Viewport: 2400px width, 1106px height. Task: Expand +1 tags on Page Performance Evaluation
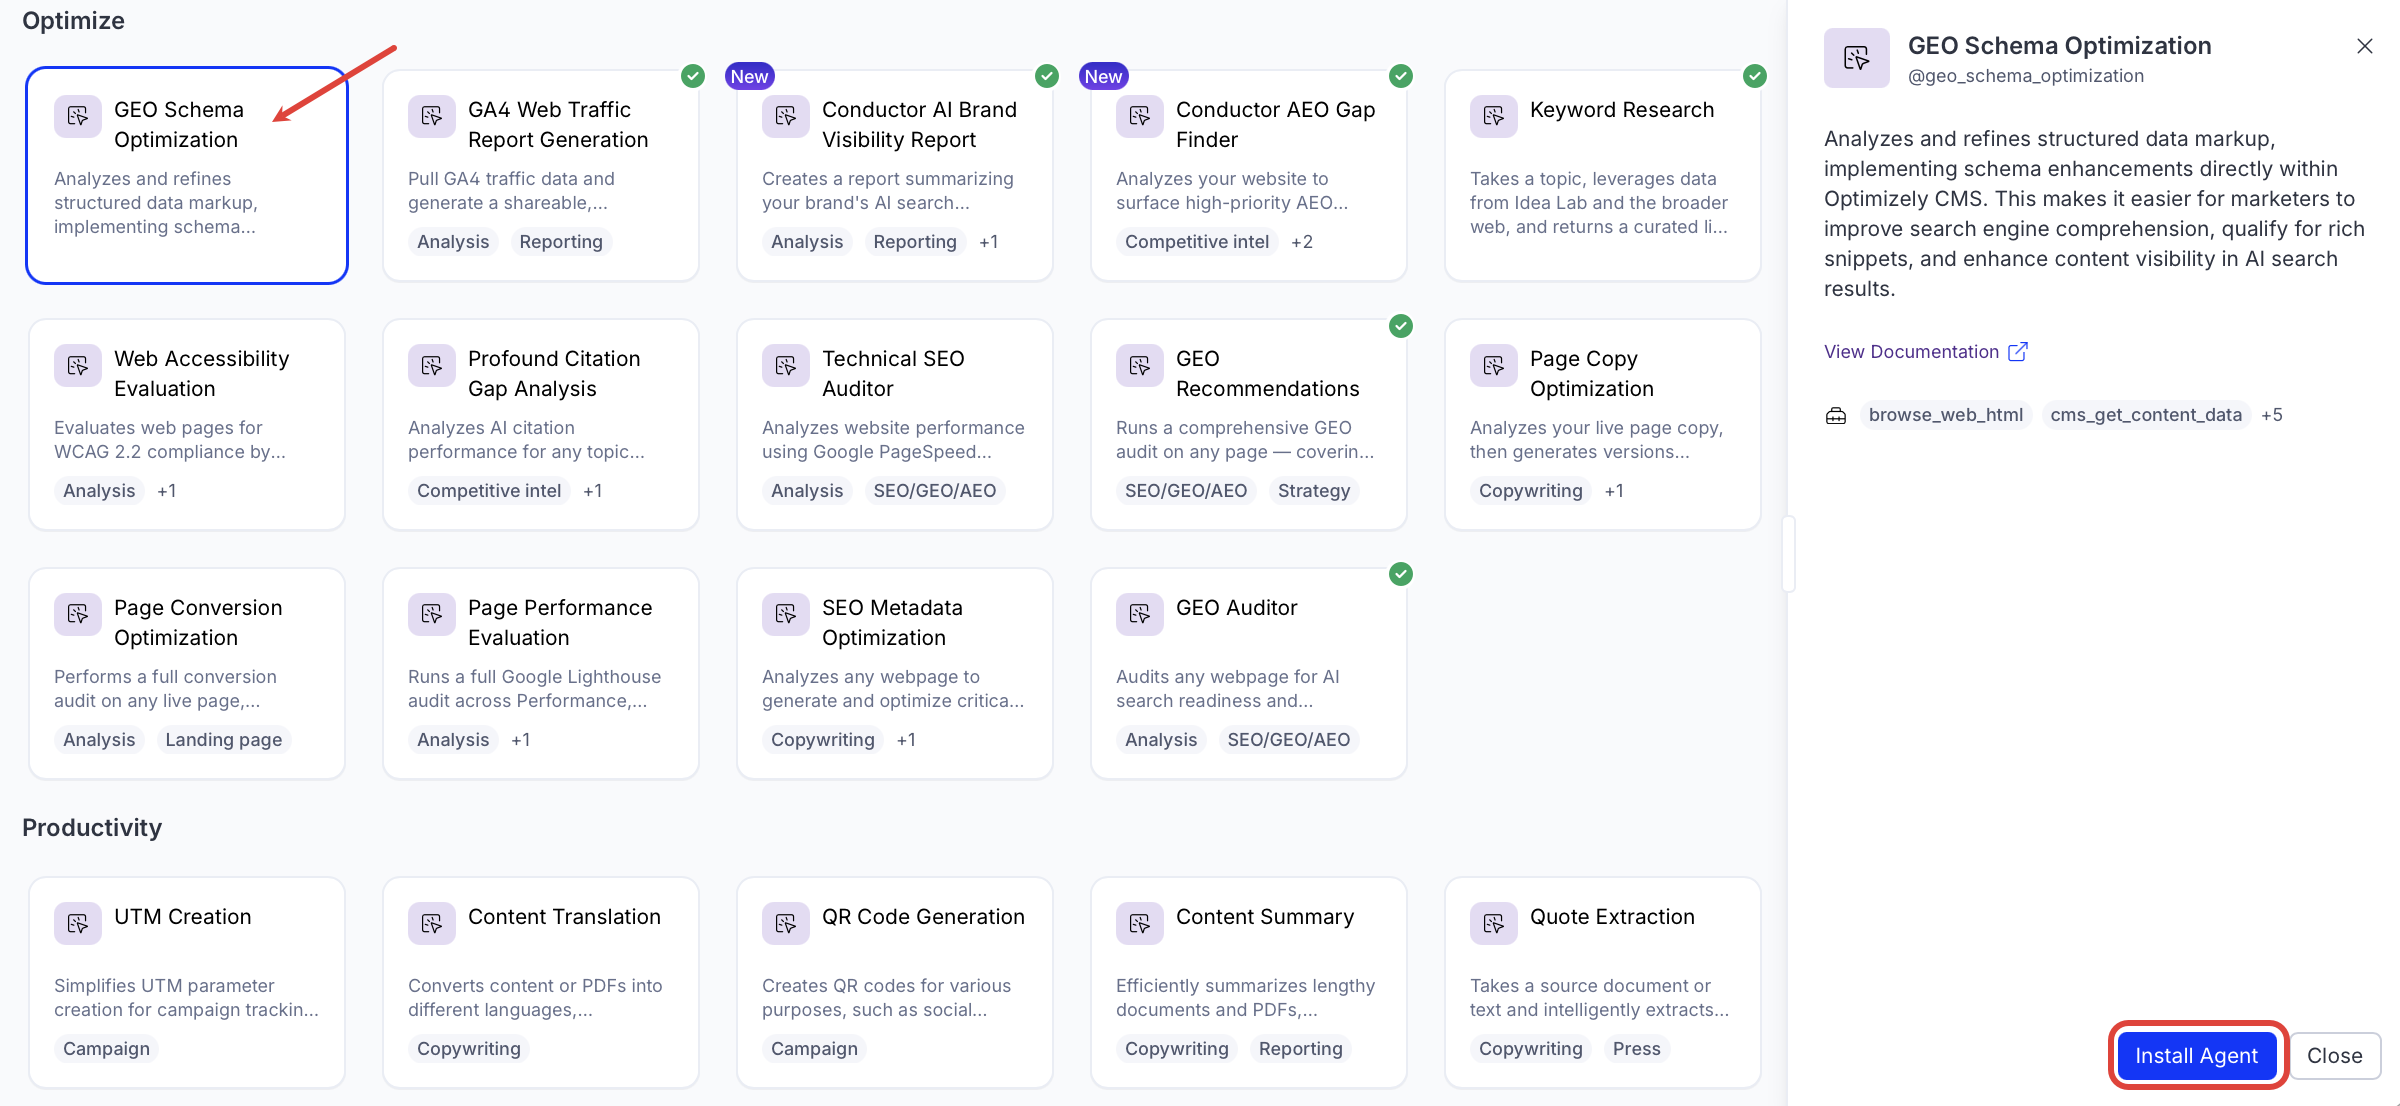tap(520, 740)
